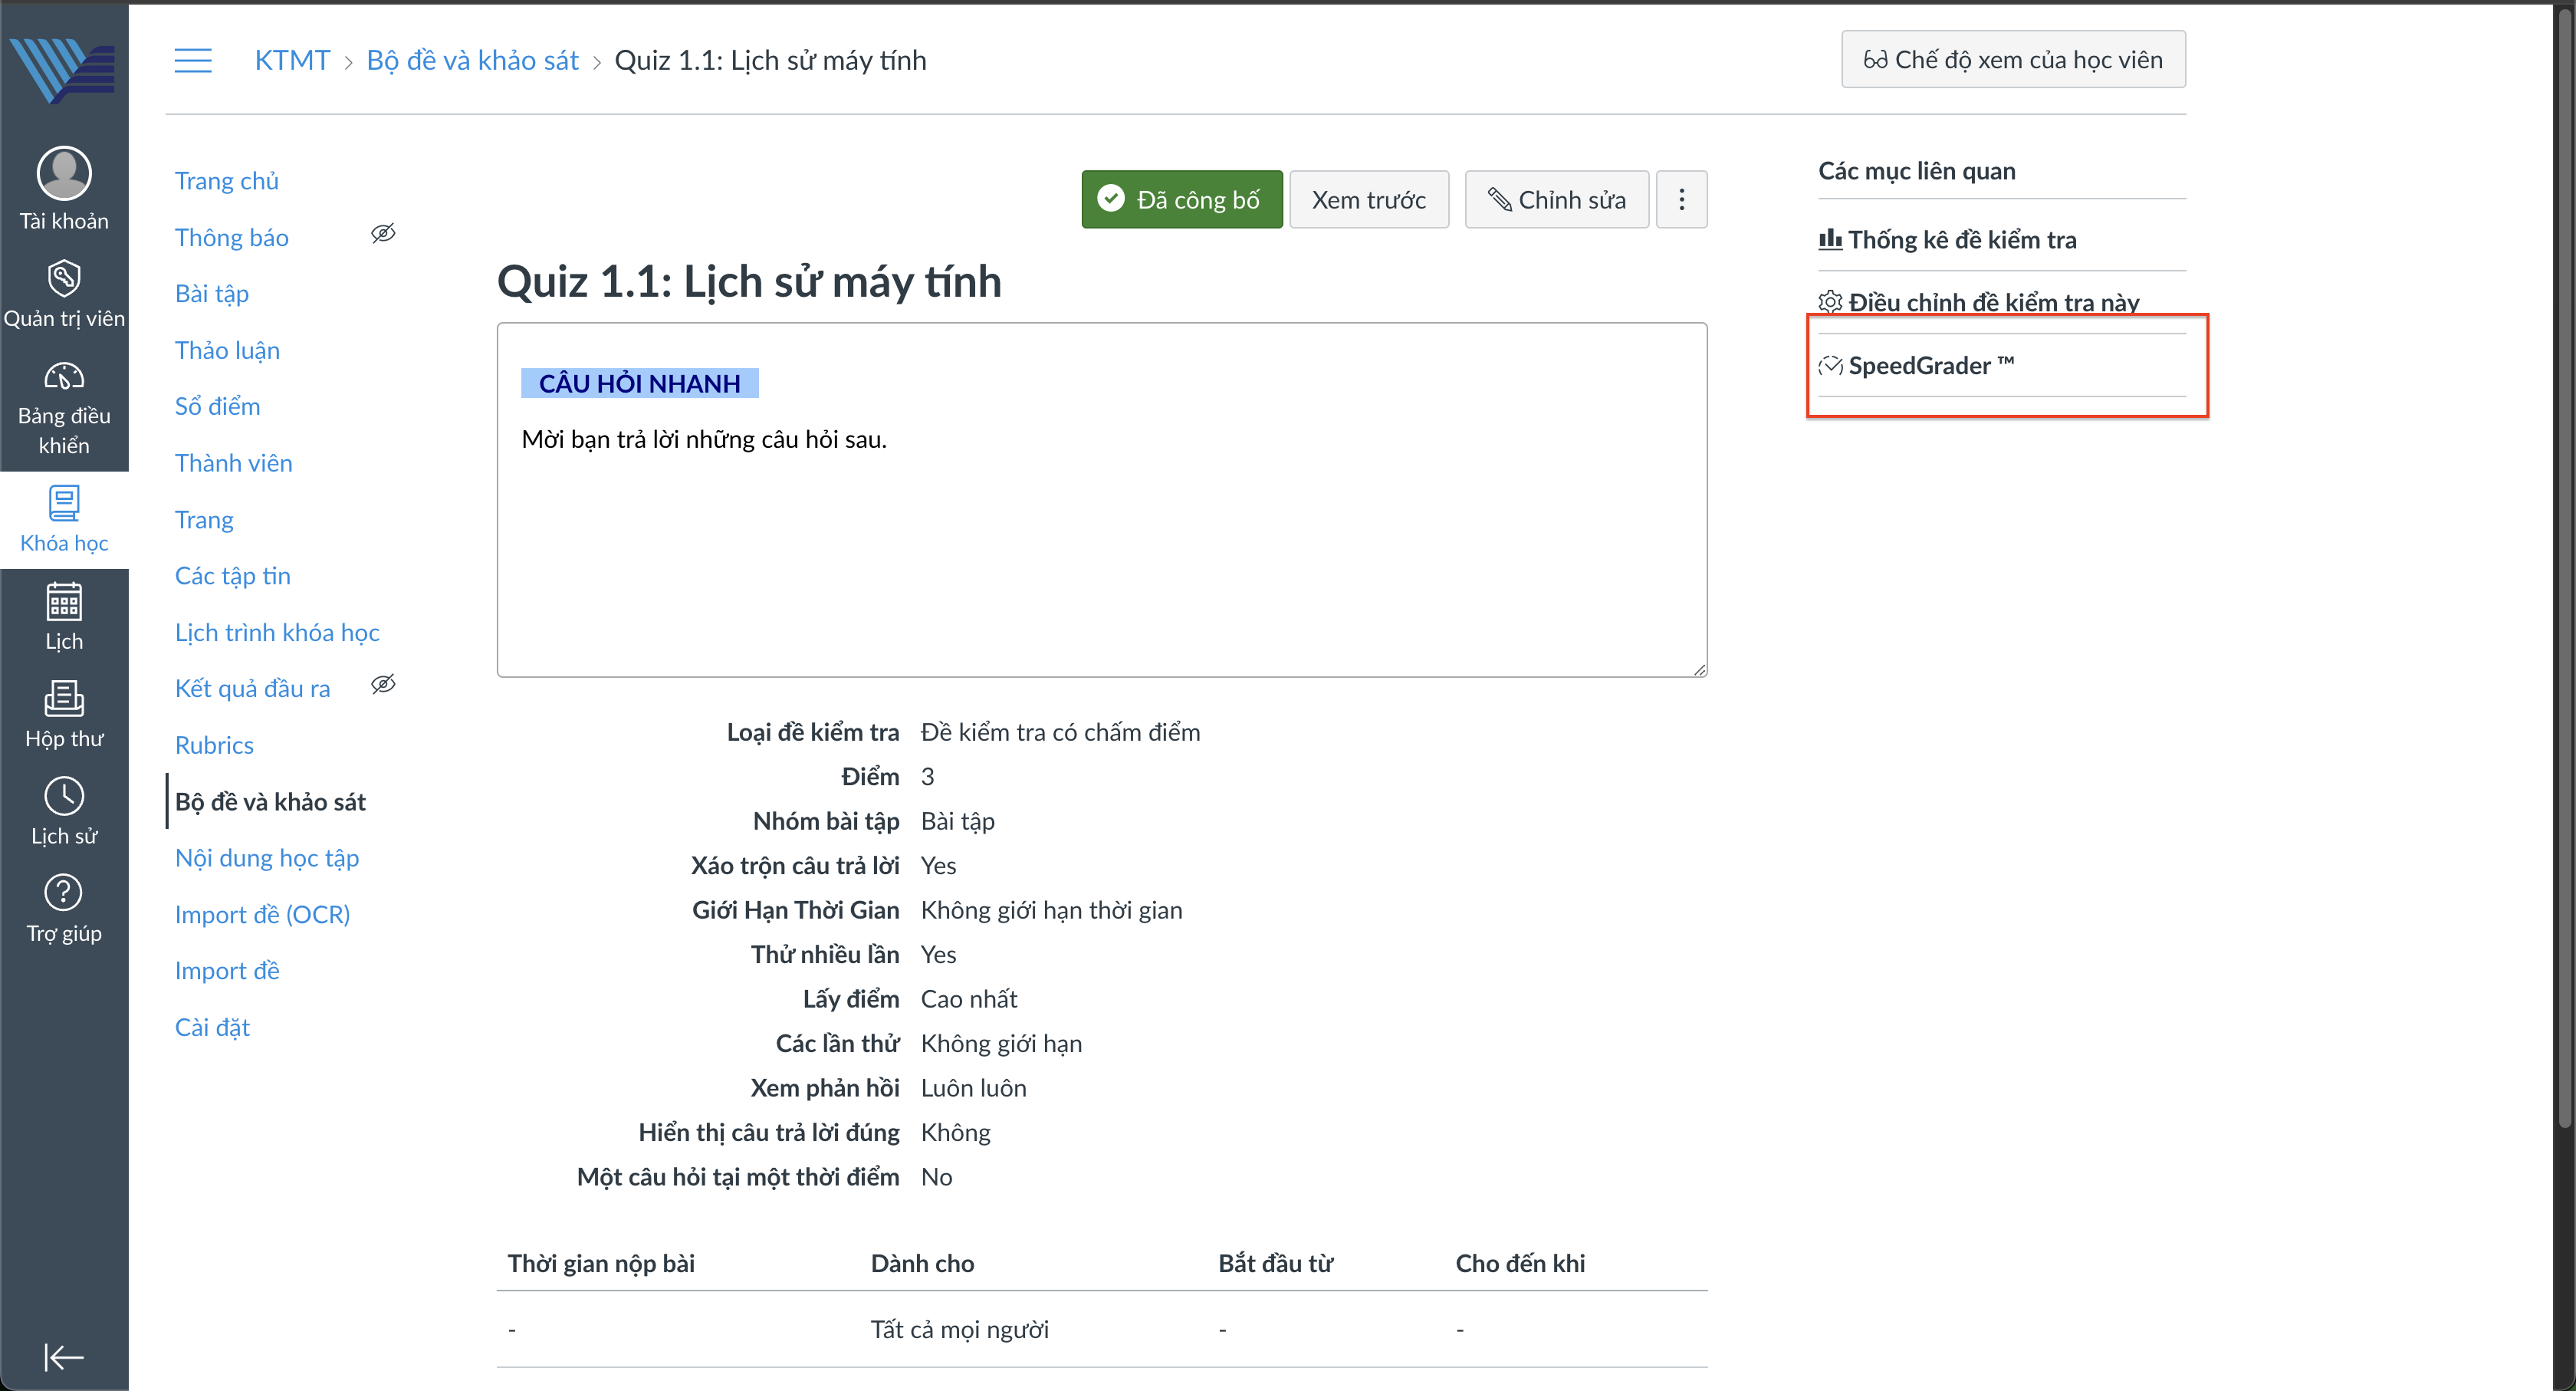The height and width of the screenshot is (1391, 2576).
Task: Open Bộ đề và khảo sát in course menu
Action: (270, 802)
